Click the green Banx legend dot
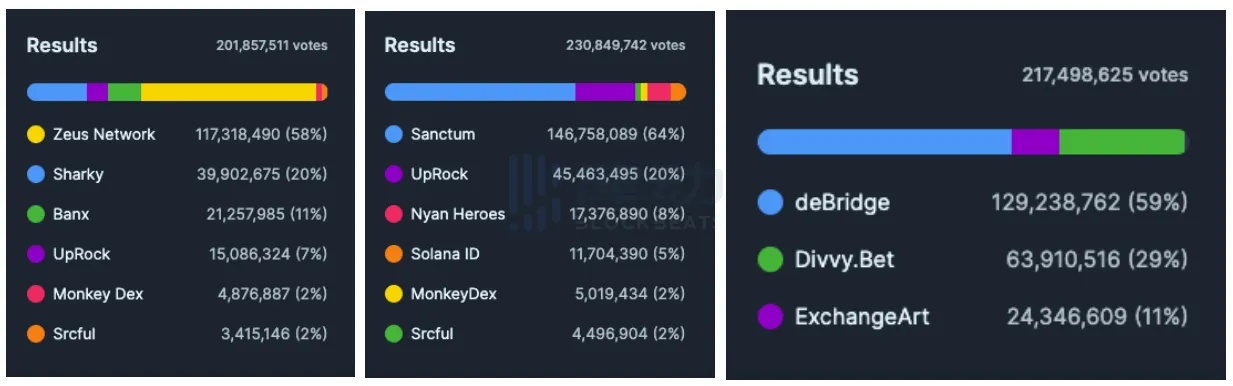 point(36,214)
